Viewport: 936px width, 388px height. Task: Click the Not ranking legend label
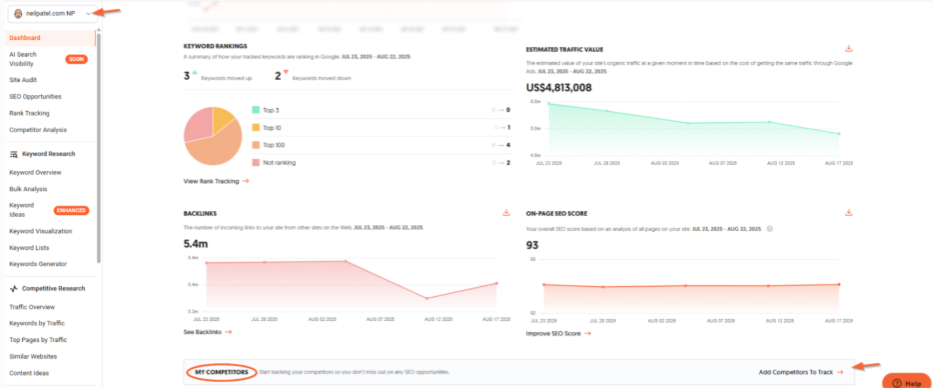tap(279, 162)
